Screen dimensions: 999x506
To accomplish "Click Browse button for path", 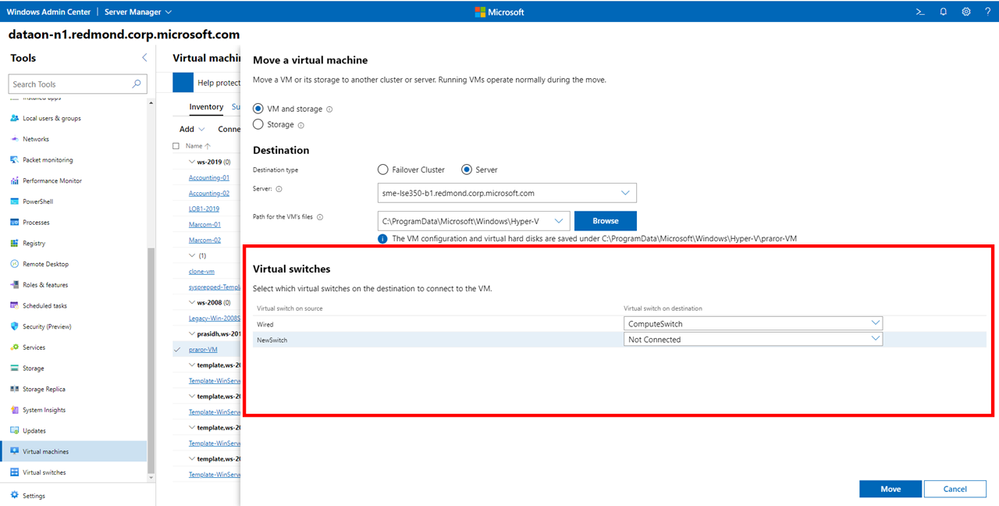I will (x=605, y=220).
